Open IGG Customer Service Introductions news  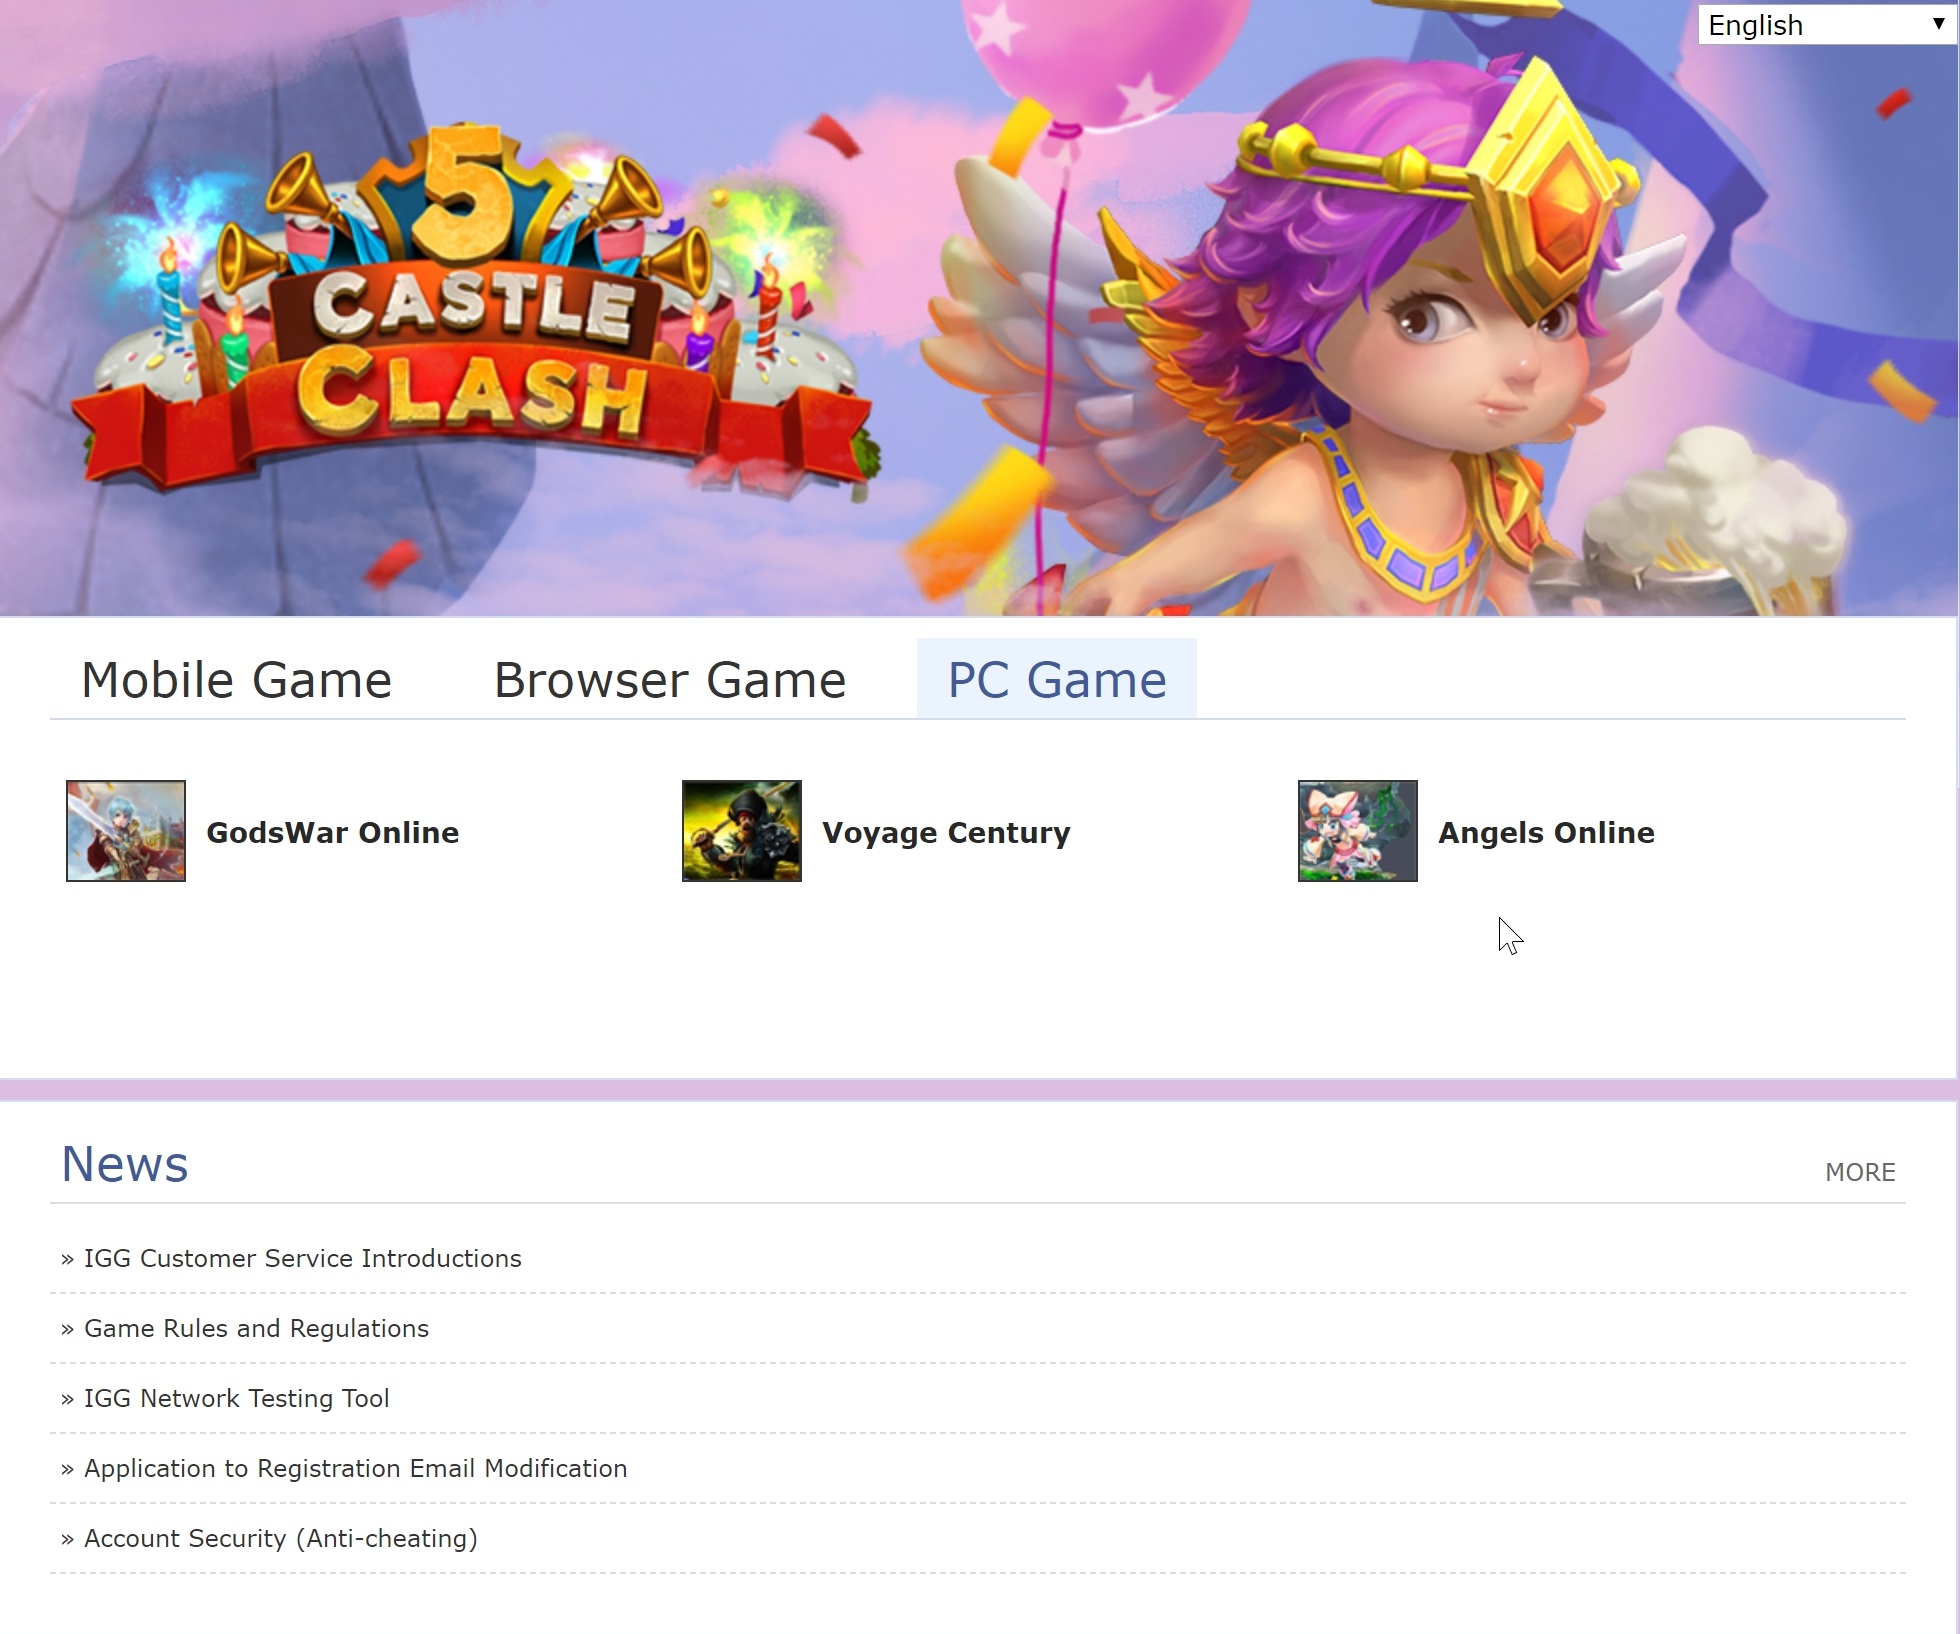302,1258
